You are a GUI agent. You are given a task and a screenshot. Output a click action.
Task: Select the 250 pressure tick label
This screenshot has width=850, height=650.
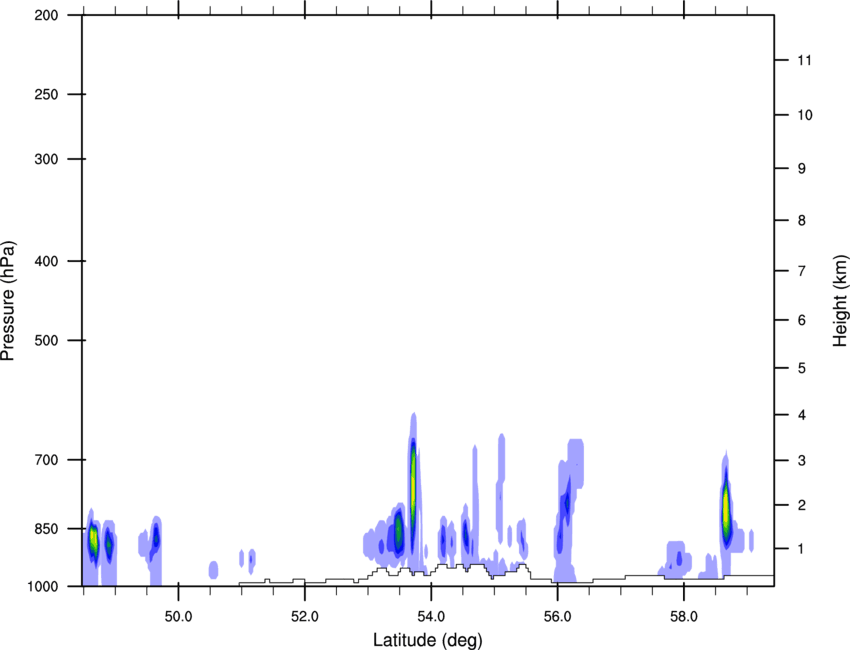pos(47,94)
